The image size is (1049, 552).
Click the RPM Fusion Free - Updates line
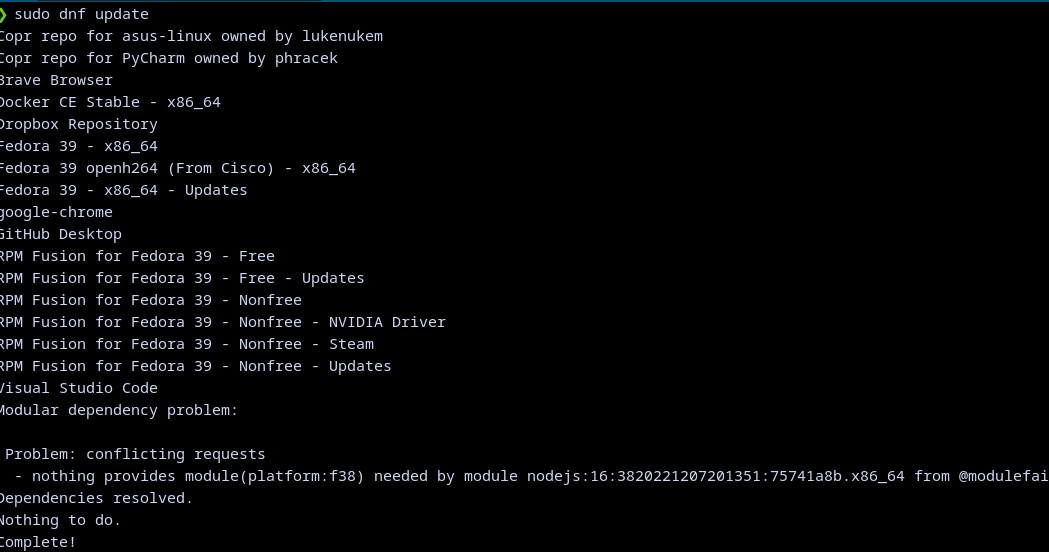click(181, 278)
